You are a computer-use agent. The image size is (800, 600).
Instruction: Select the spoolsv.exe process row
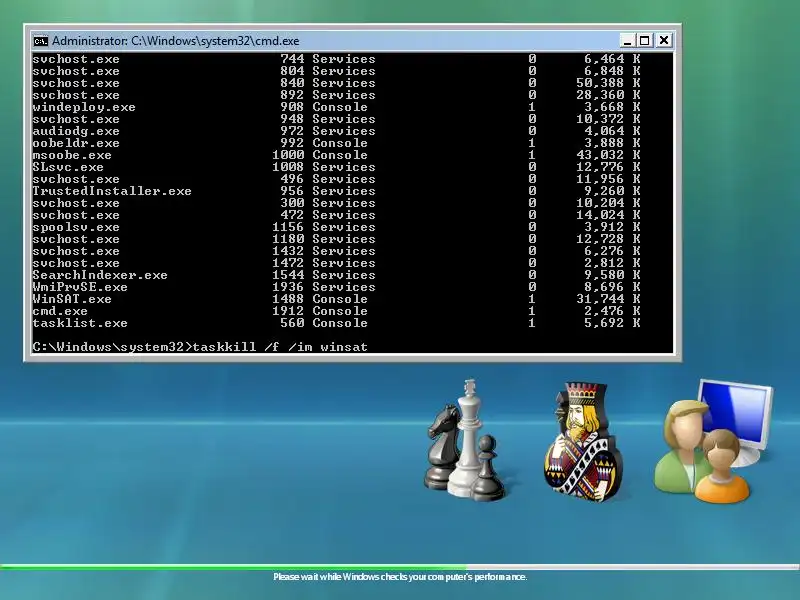coord(336,227)
